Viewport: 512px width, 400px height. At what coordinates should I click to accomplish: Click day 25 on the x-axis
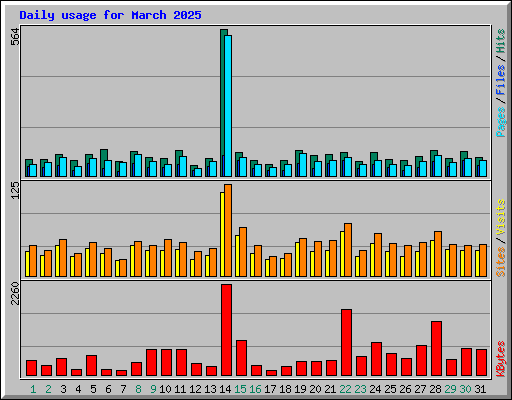click(390, 389)
